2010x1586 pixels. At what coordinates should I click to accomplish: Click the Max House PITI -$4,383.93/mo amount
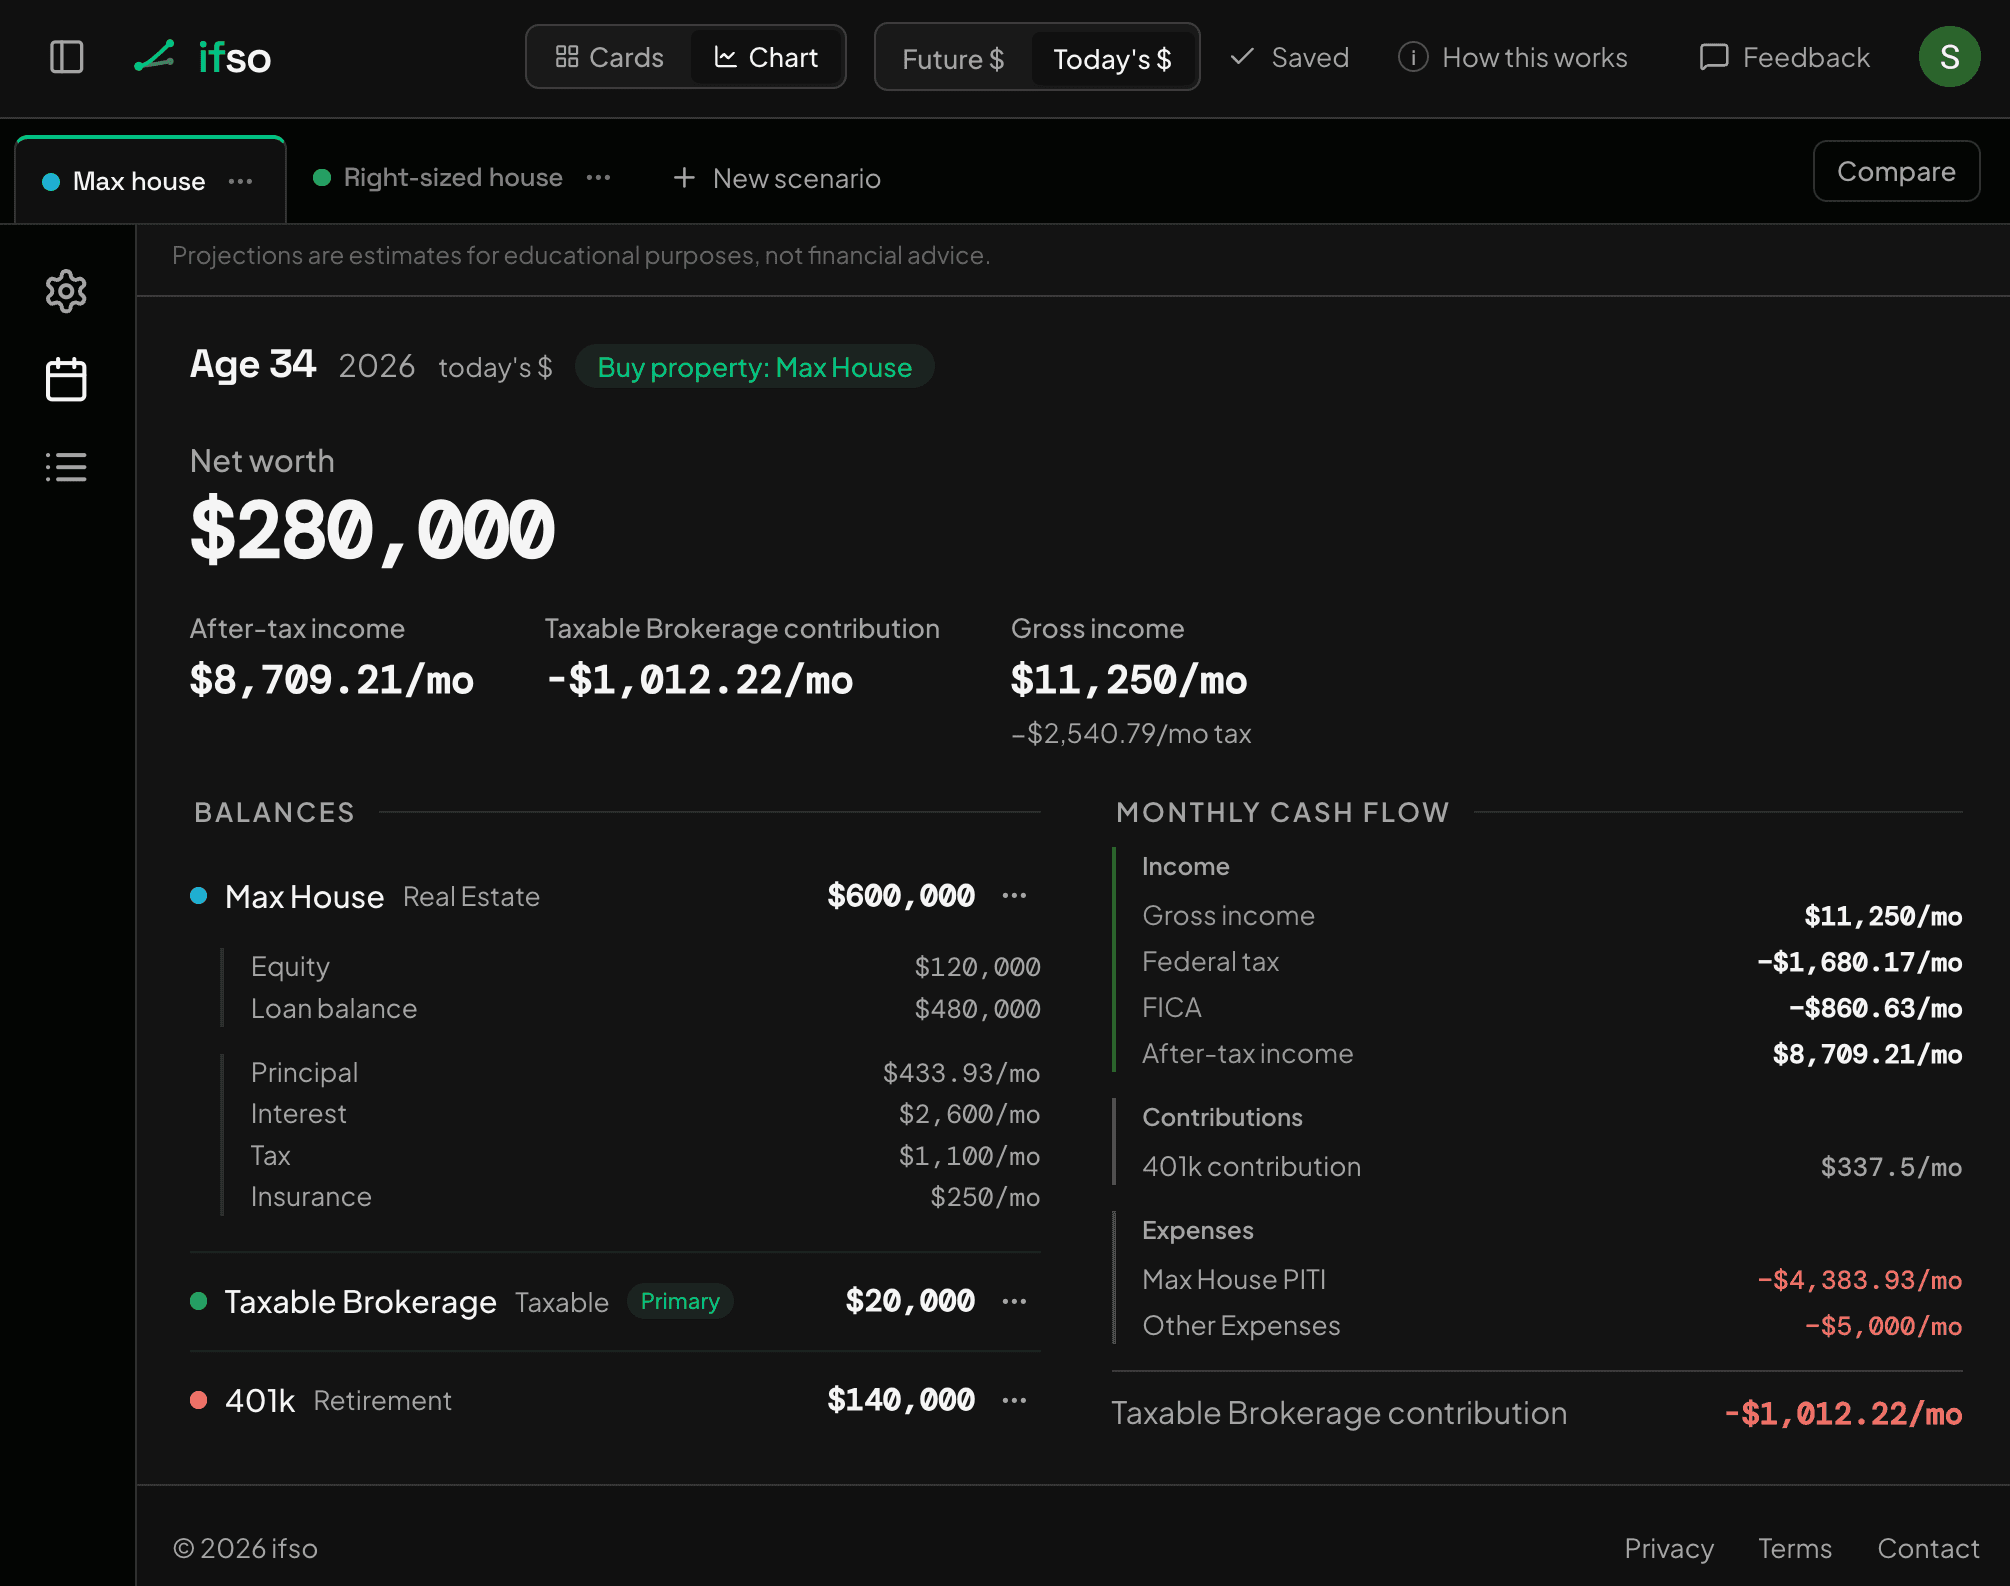(1859, 1280)
